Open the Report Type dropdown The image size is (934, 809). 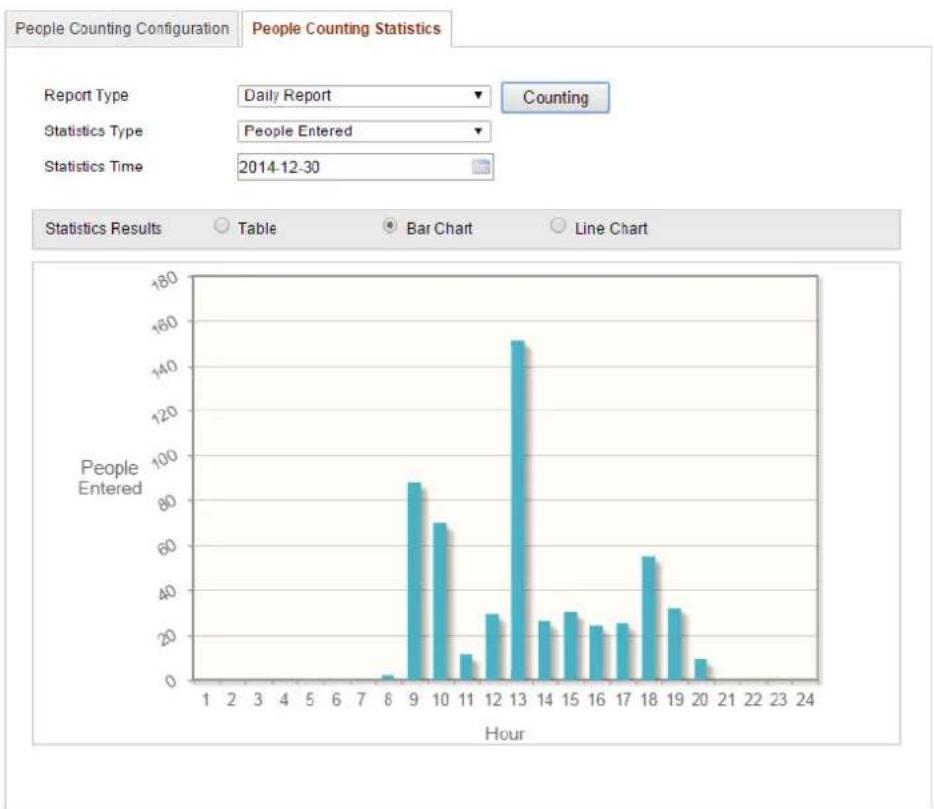364,96
